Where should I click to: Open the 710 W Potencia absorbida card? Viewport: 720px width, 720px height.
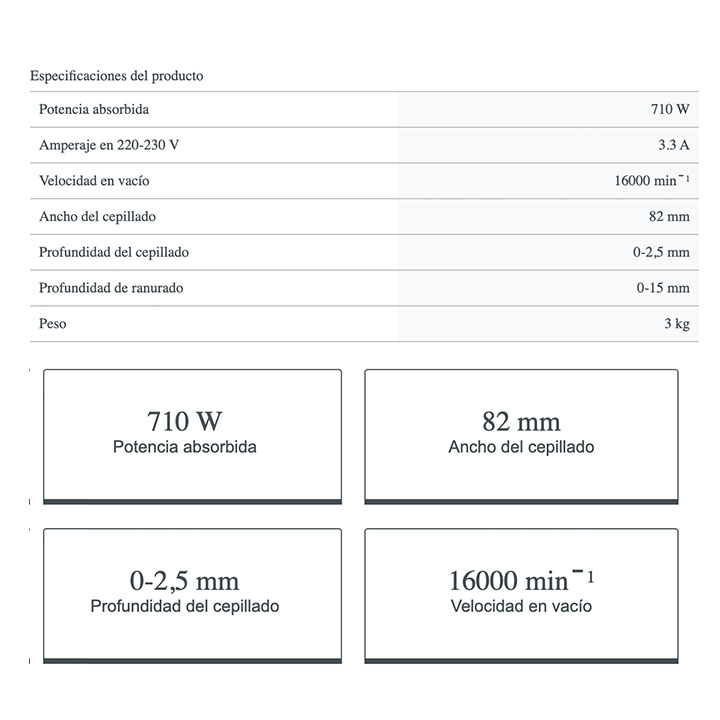click(x=192, y=433)
